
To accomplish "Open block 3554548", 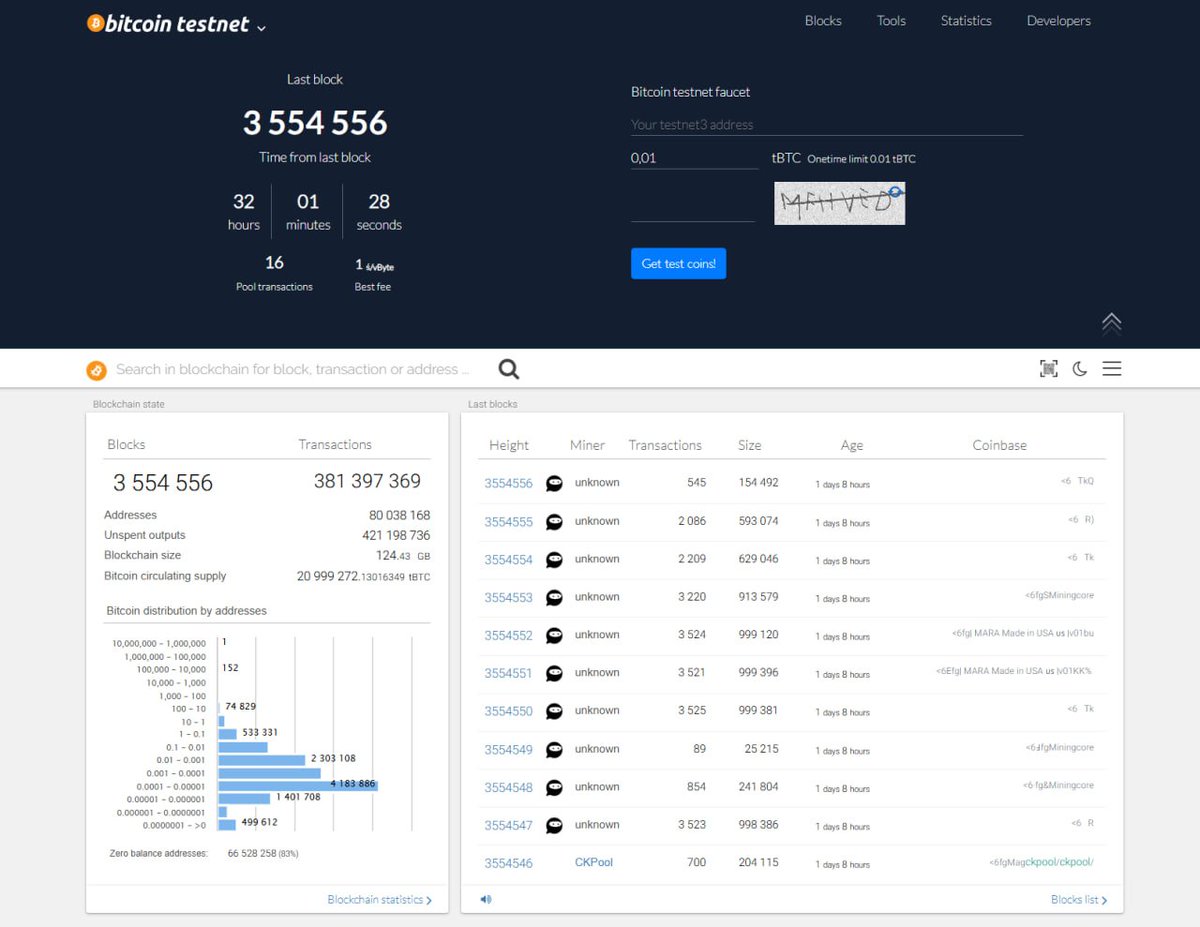I will pos(509,788).
